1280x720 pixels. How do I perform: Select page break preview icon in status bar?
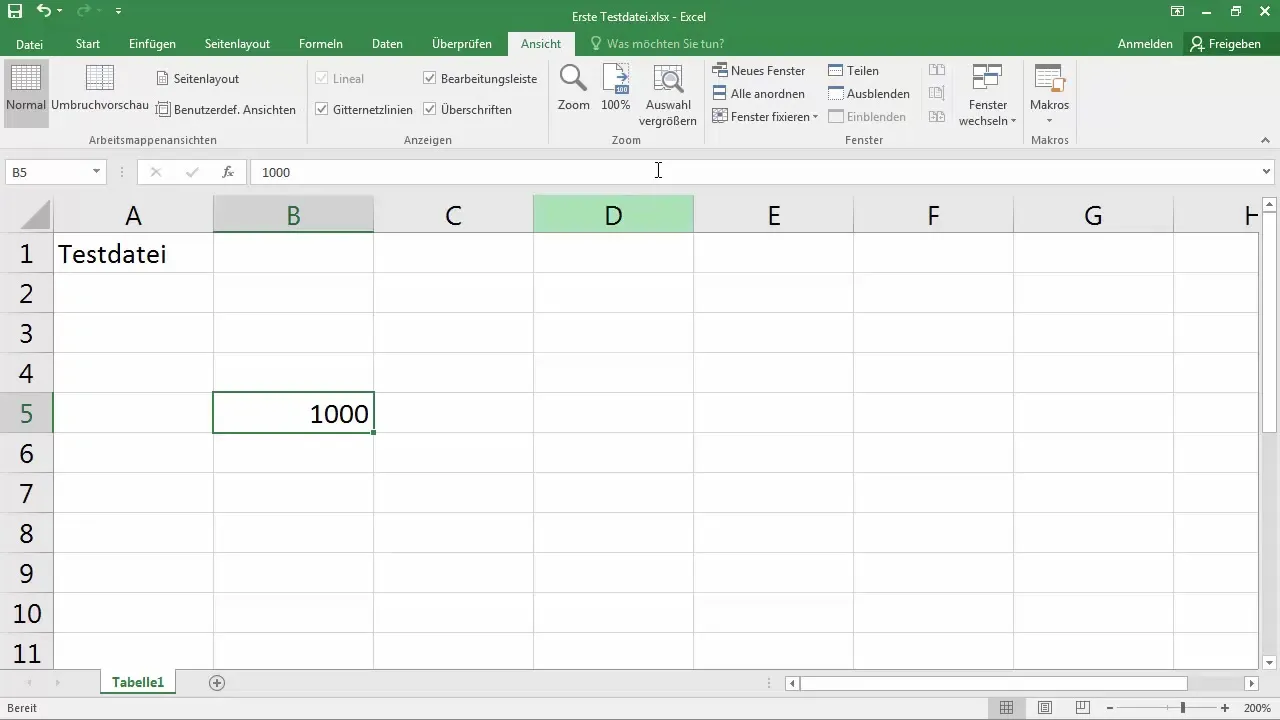coord(1081,708)
